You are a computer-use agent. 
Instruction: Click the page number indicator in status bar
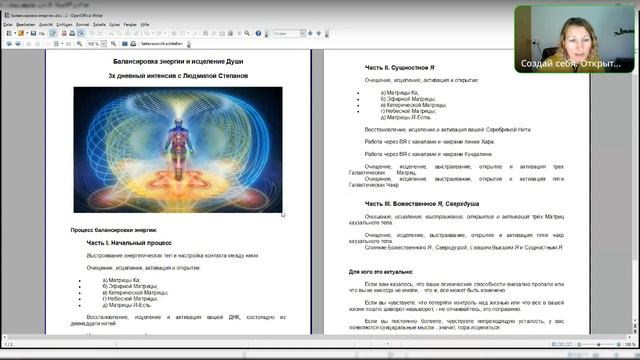point(8,344)
